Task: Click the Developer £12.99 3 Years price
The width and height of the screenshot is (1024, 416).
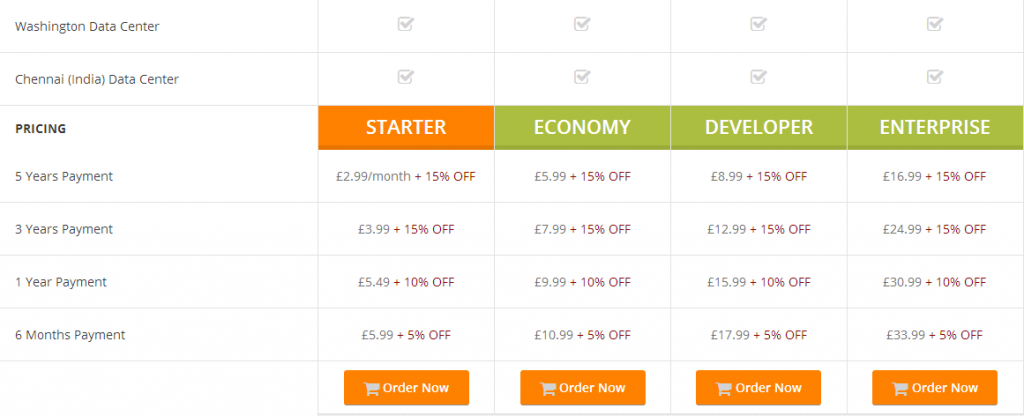Action: [x=727, y=229]
